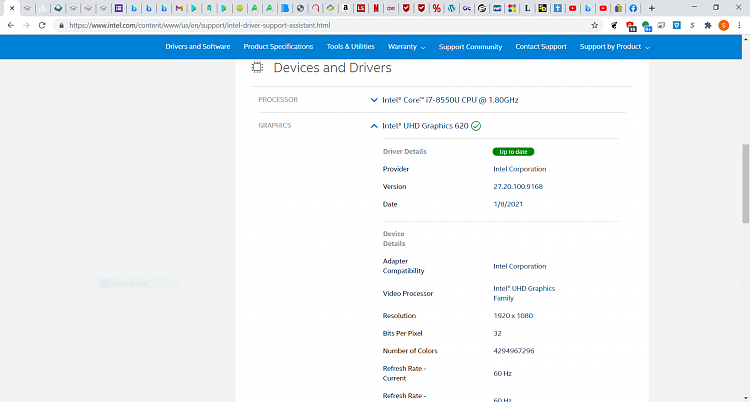Switch to the red percent-sign tab
Screen dimensions: 750x402
tap(436, 8)
